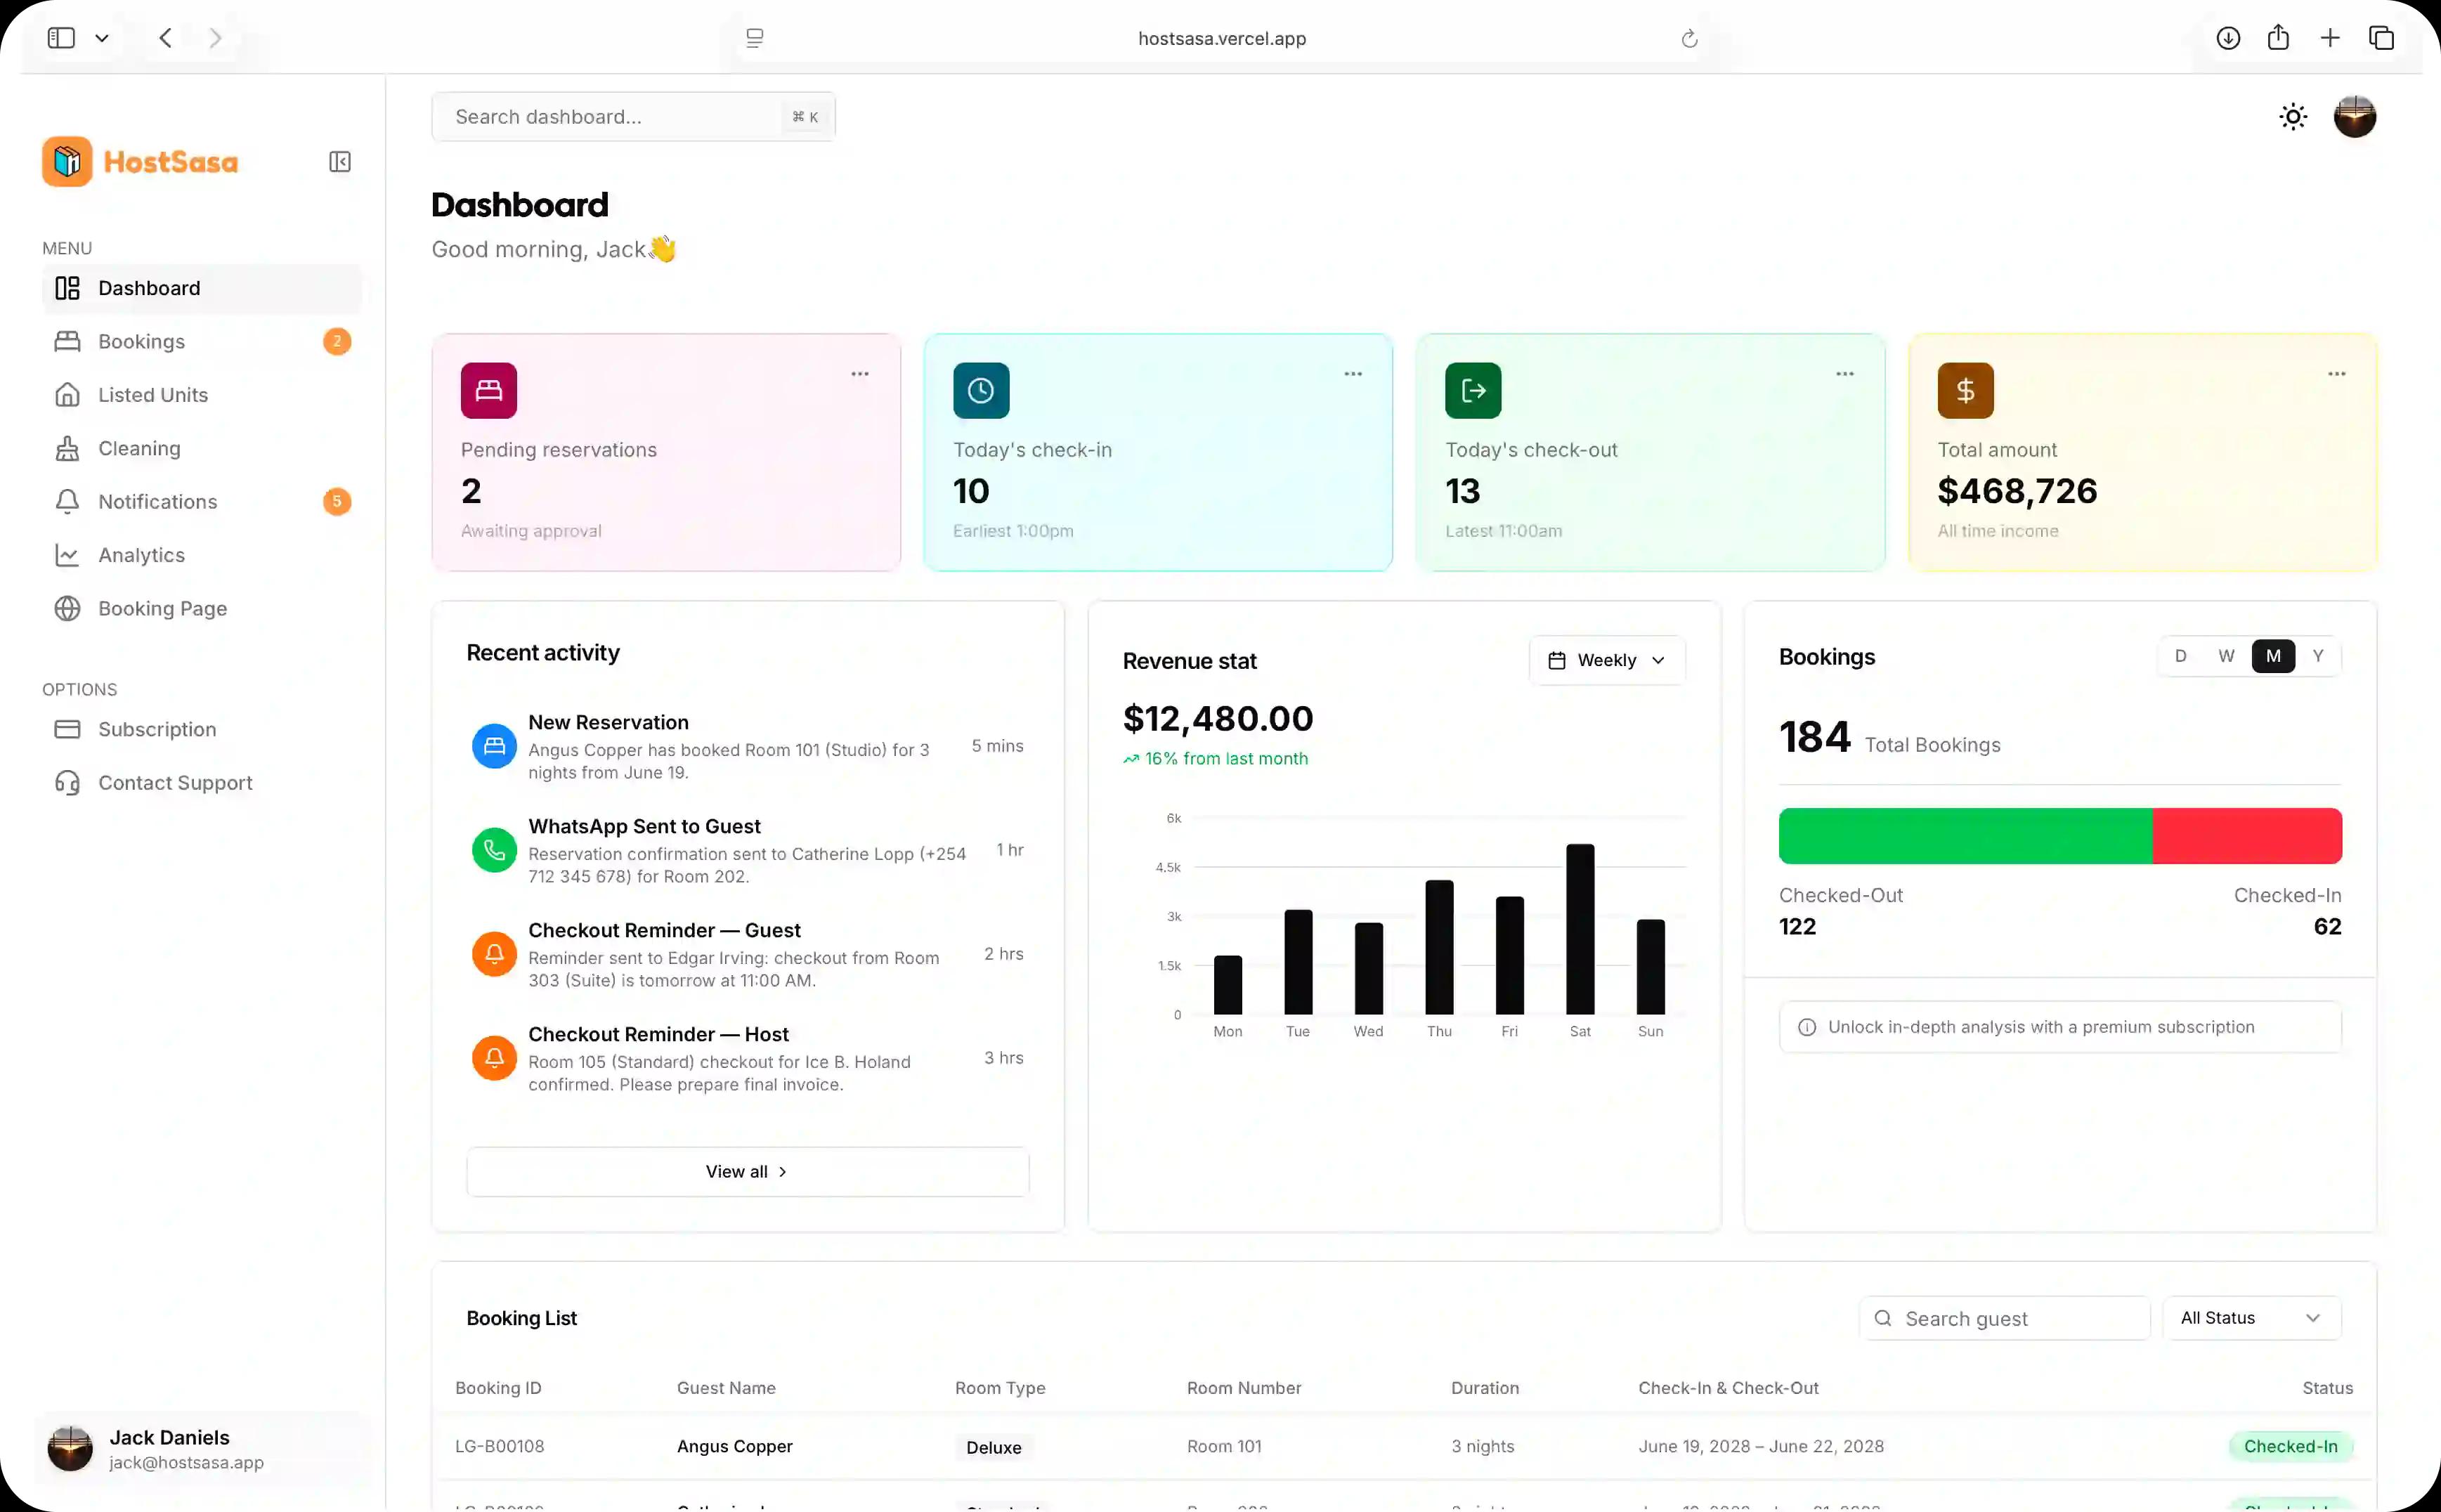Click the pink bed icon on Pending reservations
This screenshot has height=1512, width=2441.
(x=489, y=390)
